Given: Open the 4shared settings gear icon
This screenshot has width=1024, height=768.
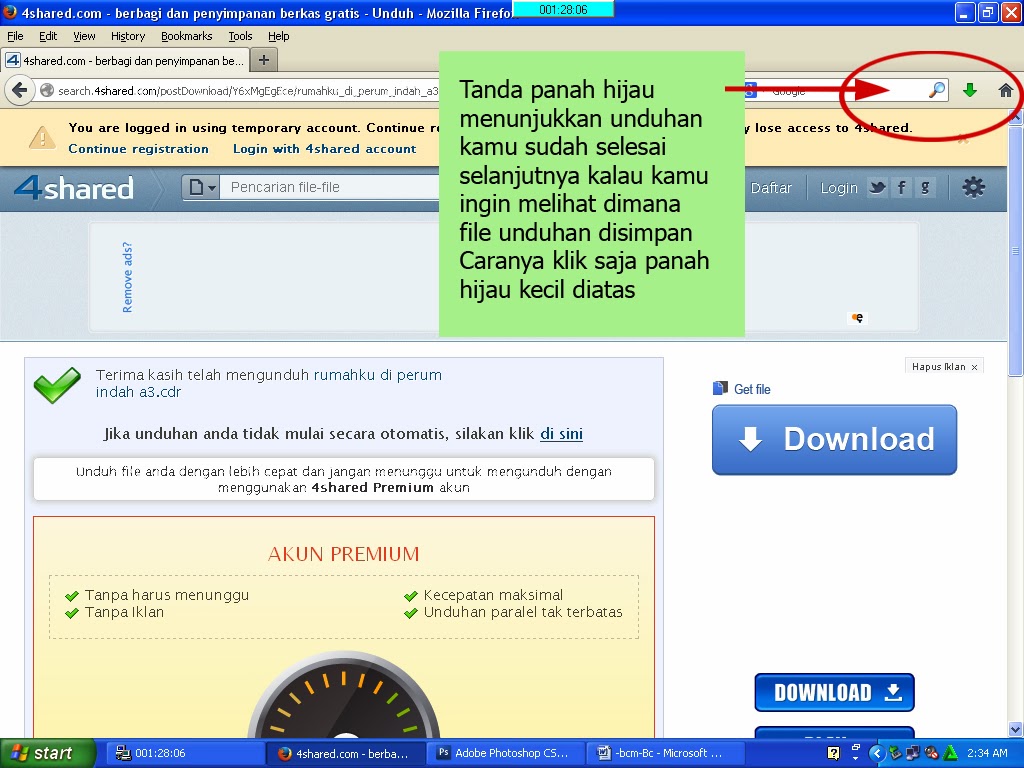Looking at the screenshot, I should point(973,187).
